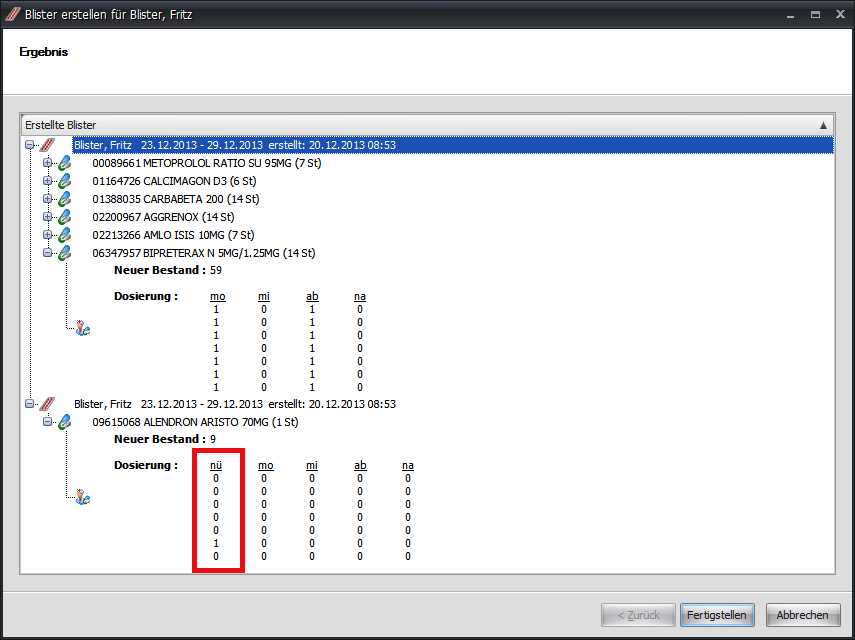
Task: Collapse the ALENDRON ARISTO 70MG node
Action: [x=47, y=422]
